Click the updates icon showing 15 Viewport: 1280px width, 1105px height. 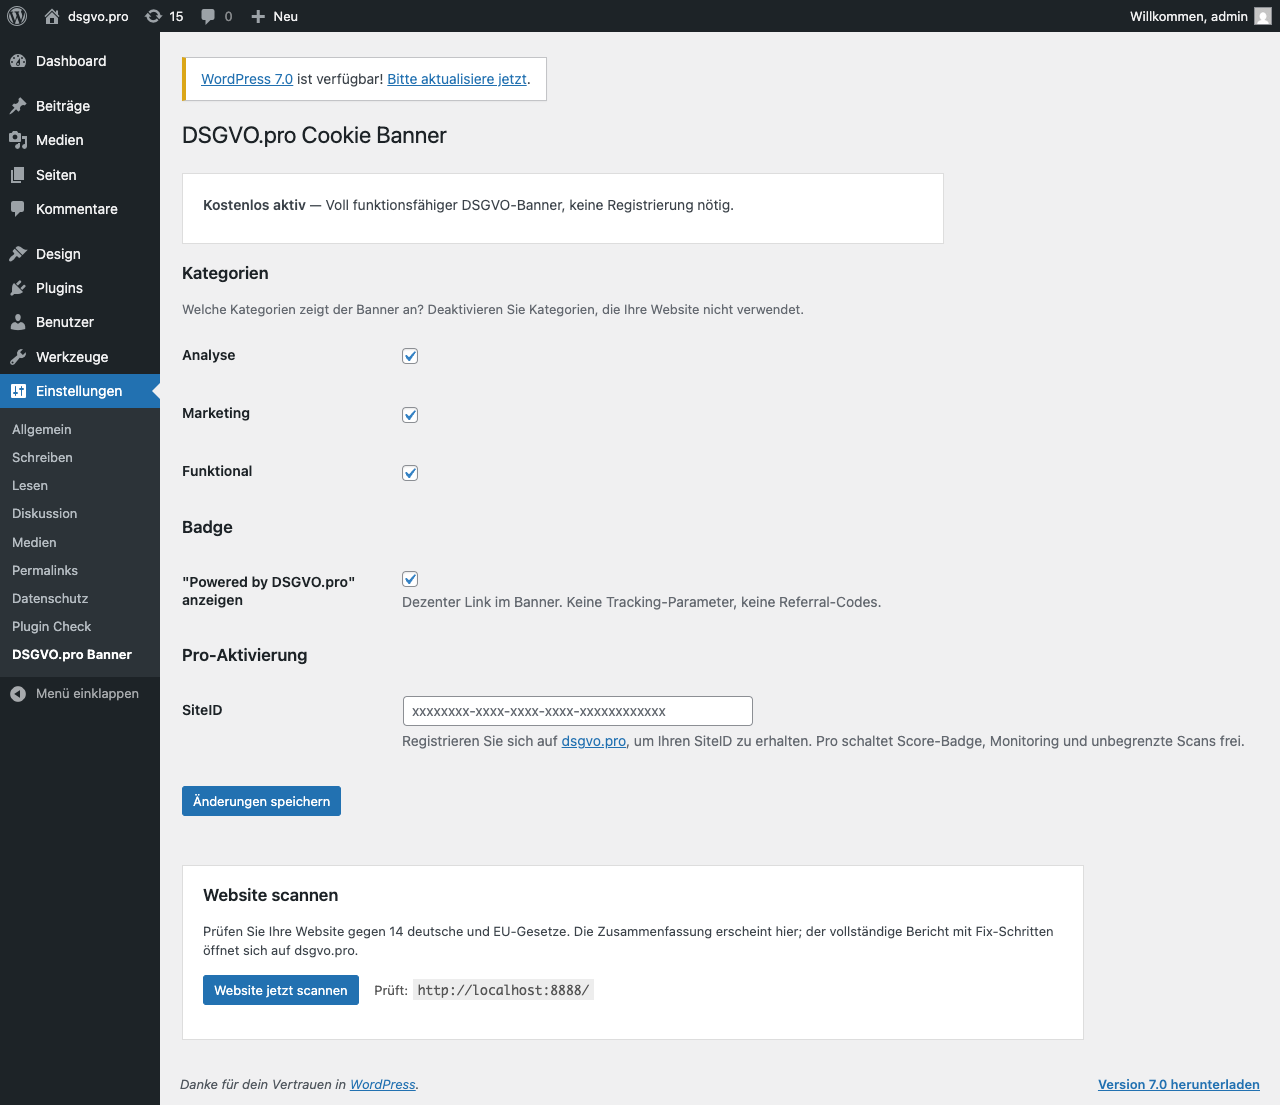(153, 16)
